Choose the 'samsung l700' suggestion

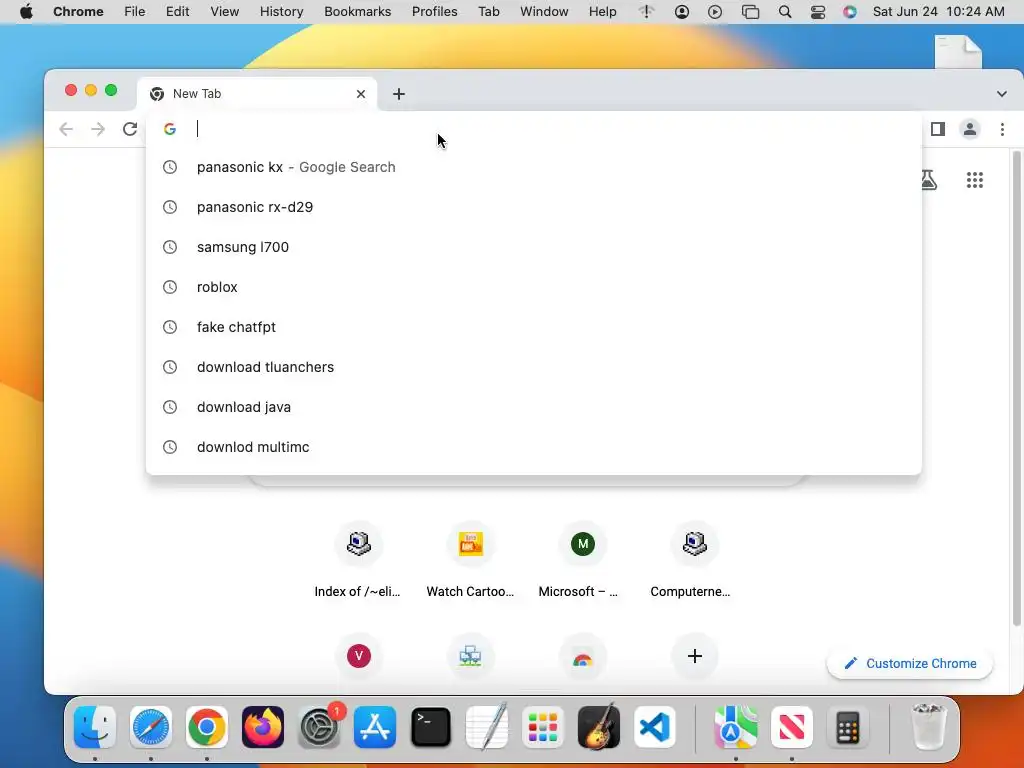pyautogui.click(x=534, y=247)
